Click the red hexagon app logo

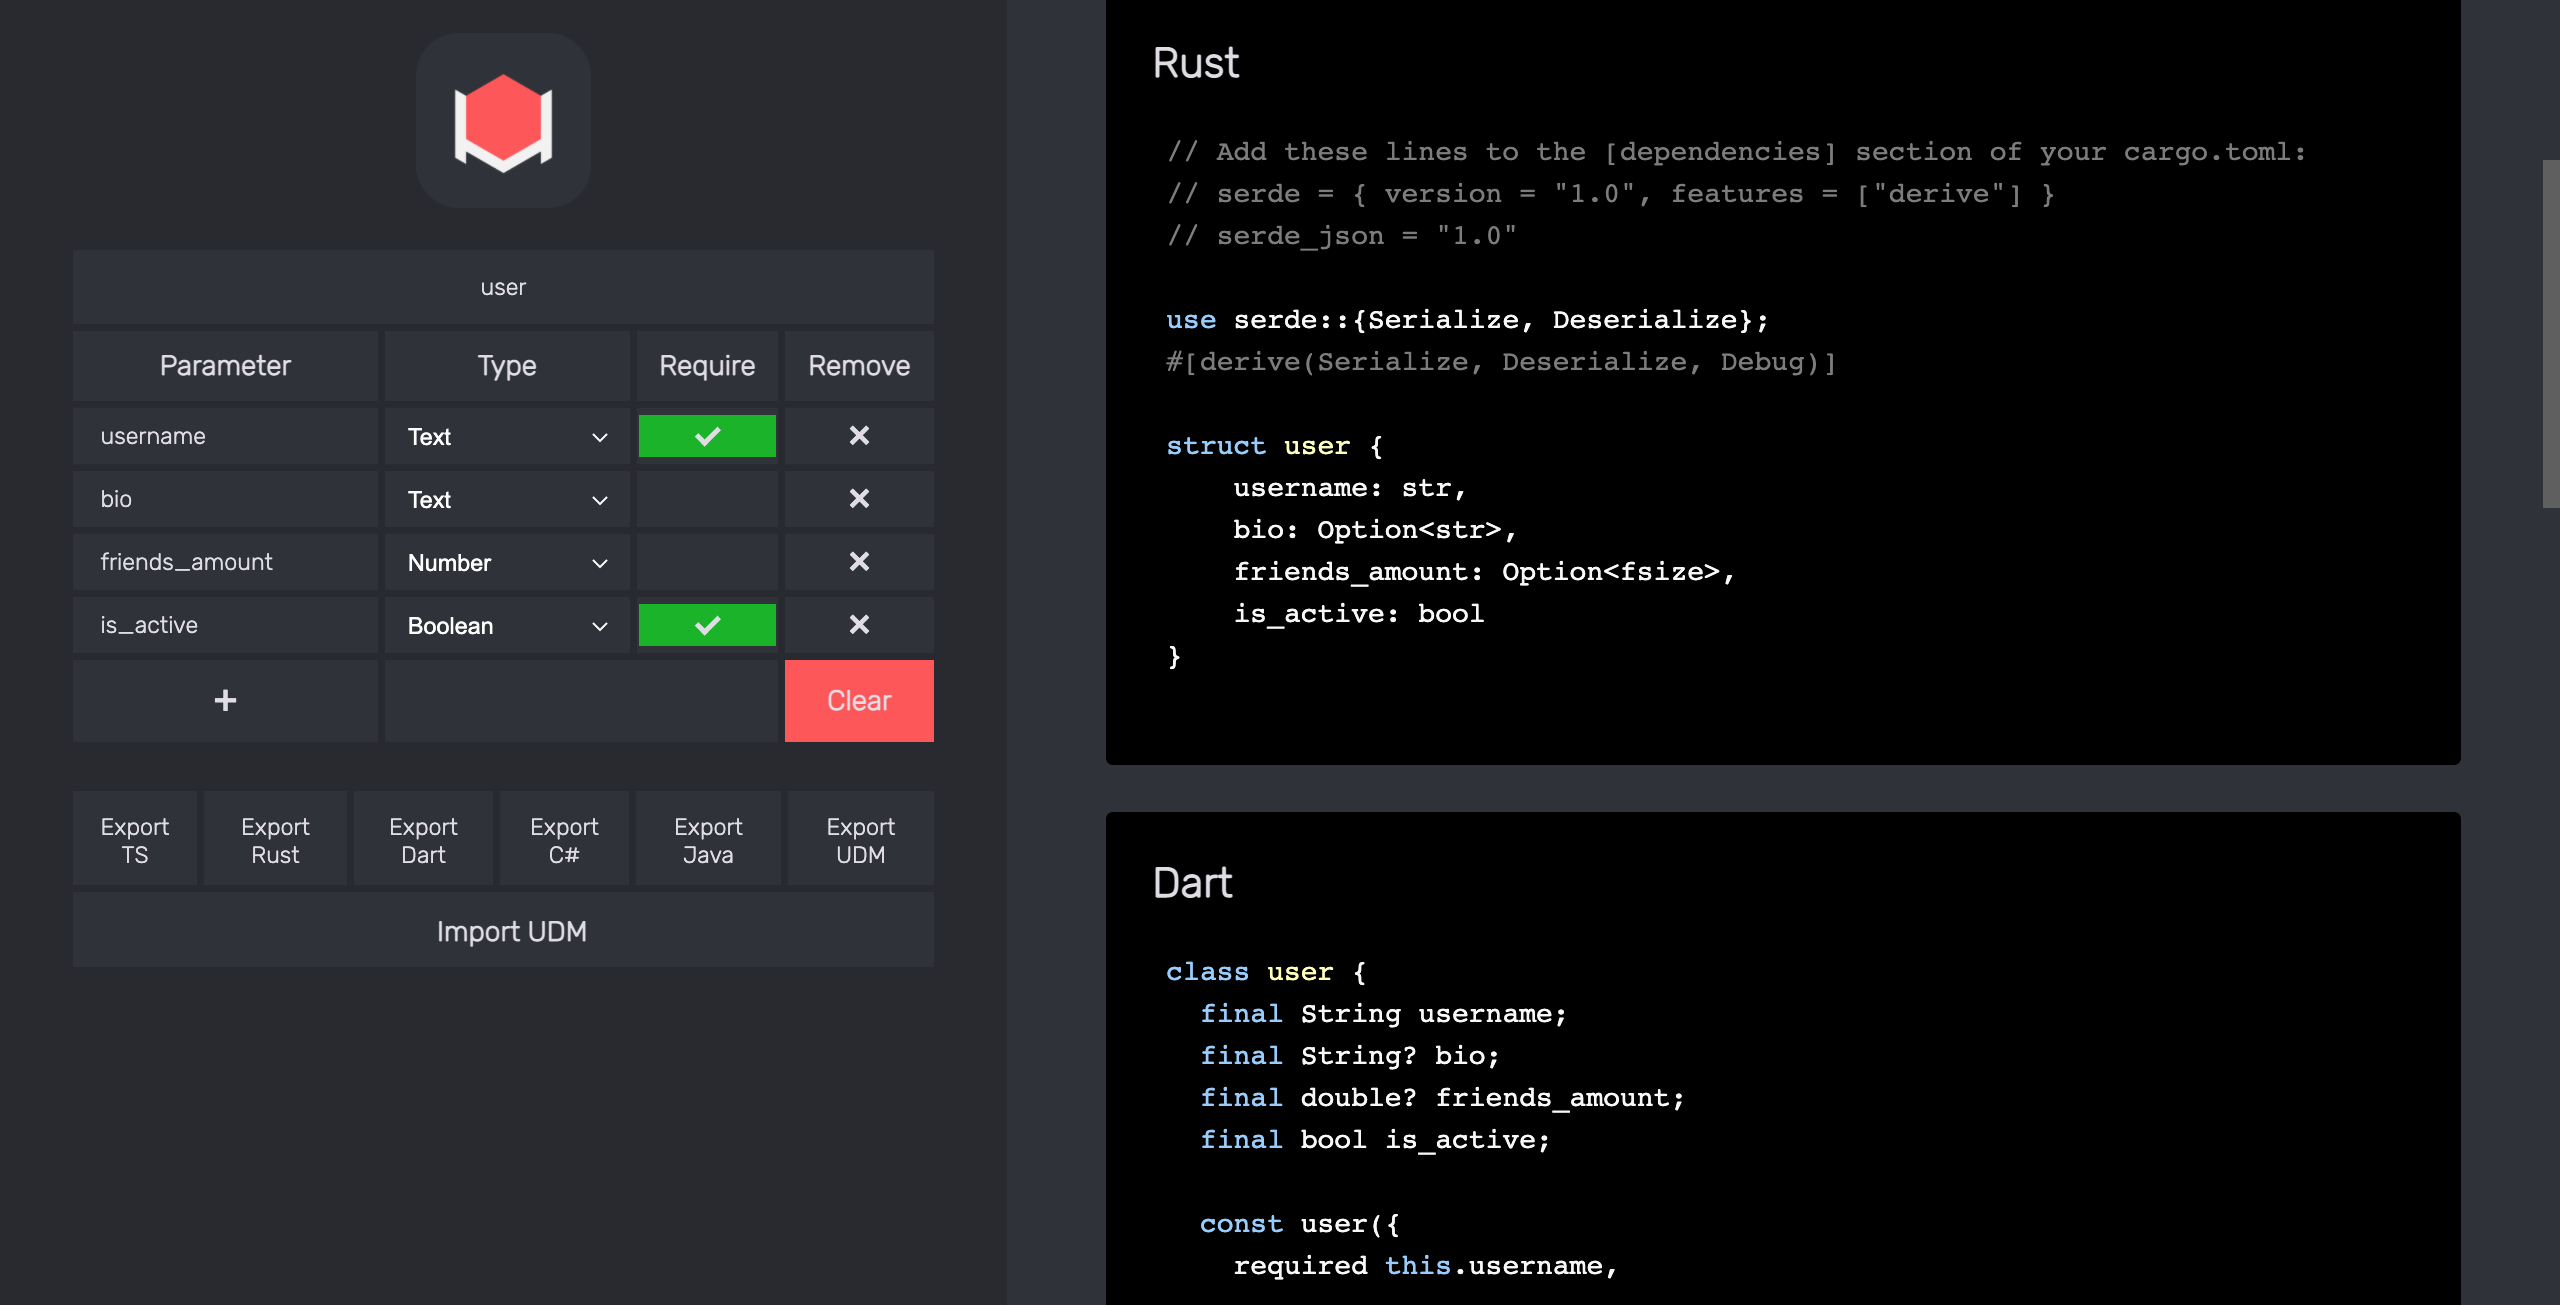(x=503, y=121)
